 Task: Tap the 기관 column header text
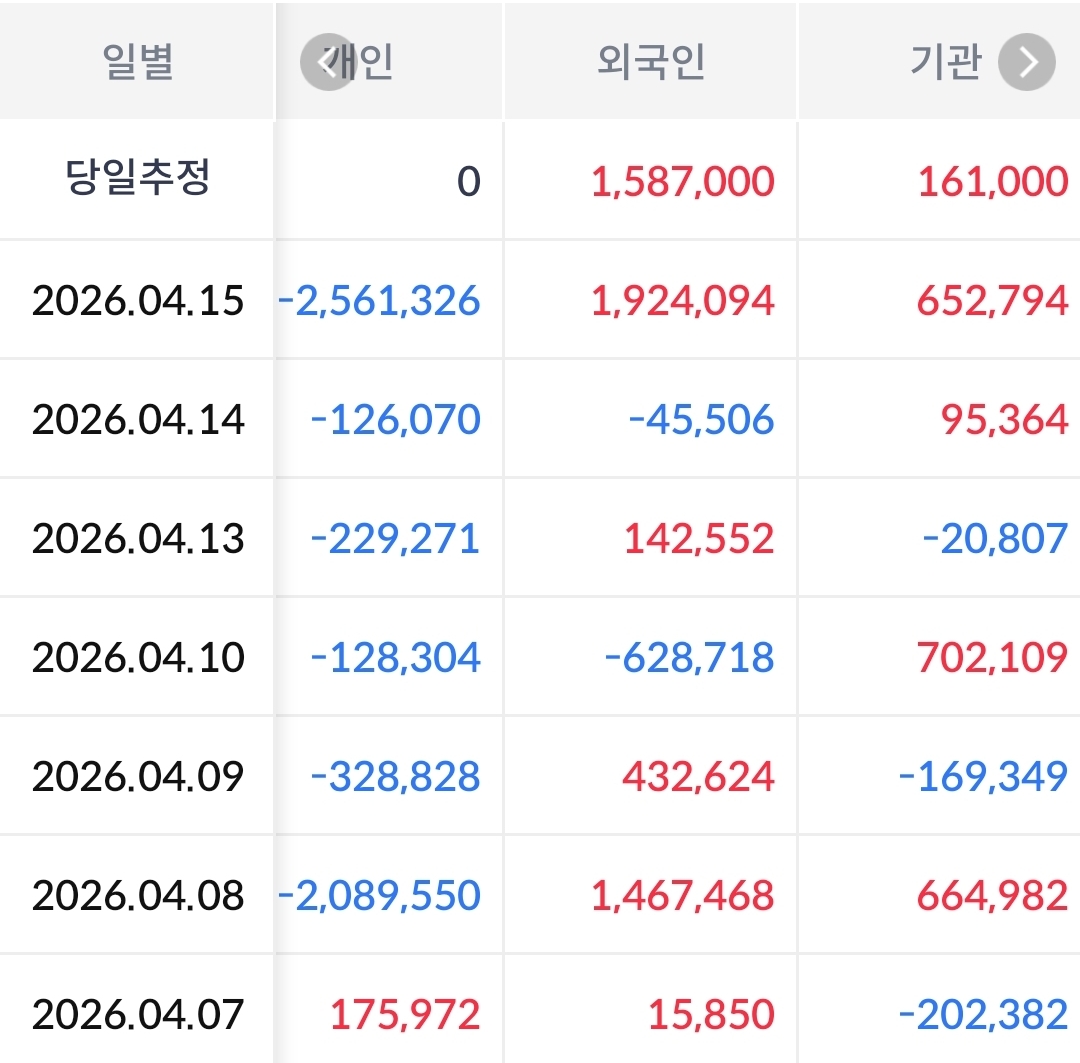945,62
